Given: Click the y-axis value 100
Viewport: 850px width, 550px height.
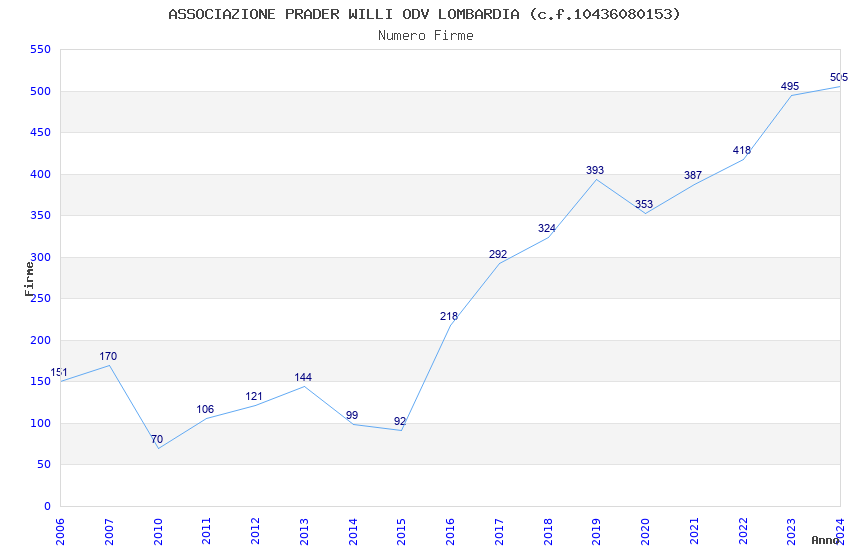Looking at the screenshot, I should click(40, 423).
